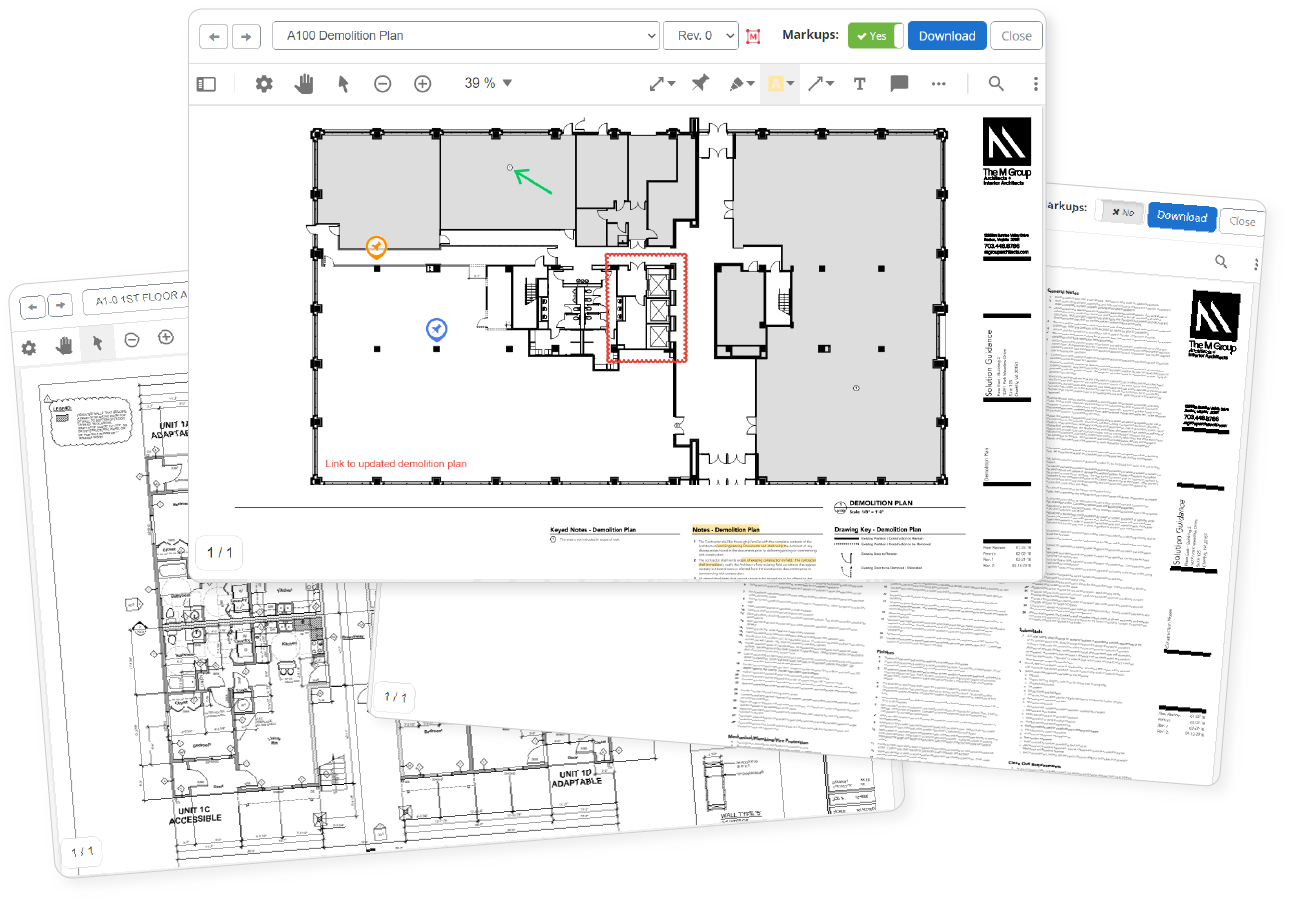
Task: Click 1 / 1 page indicator in notes window
Action: click(396, 696)
